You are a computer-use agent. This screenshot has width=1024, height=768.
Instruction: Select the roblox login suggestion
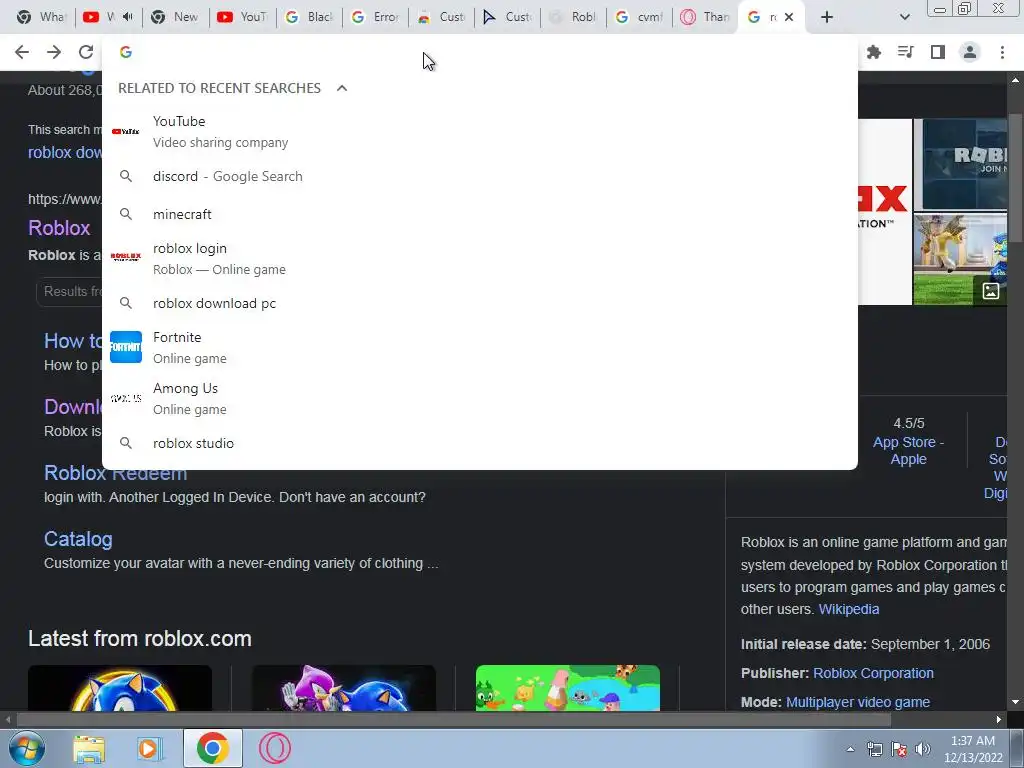coord(480,259)
